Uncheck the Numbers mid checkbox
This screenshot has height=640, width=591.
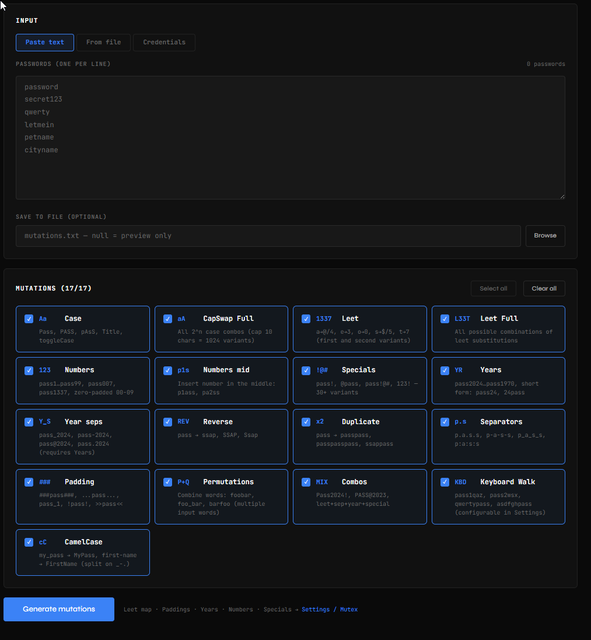[167, 370]
